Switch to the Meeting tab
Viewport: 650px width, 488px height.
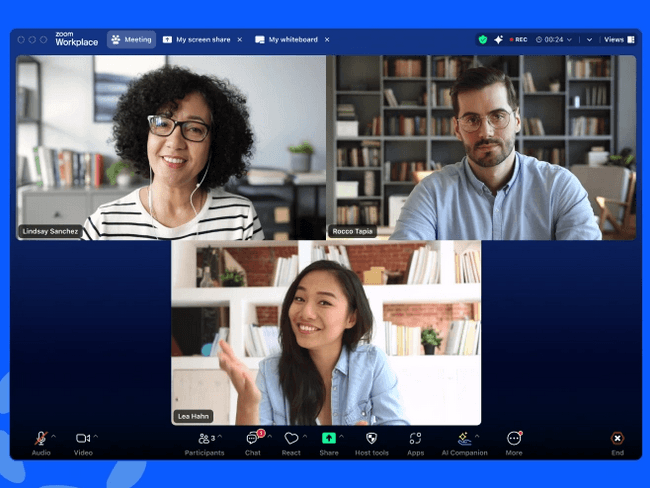pyautogui.click(x=131, y=39)
